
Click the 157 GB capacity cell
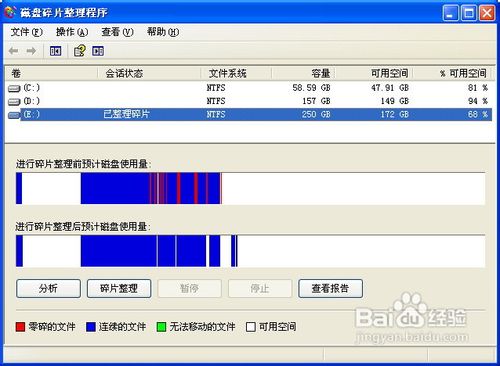coord(316,101)
